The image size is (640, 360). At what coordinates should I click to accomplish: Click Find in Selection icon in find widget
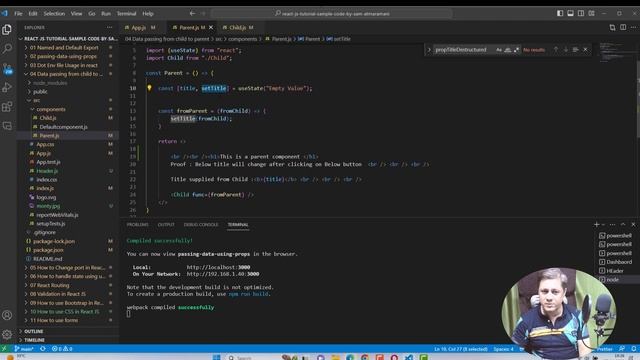tap(576, 49)
